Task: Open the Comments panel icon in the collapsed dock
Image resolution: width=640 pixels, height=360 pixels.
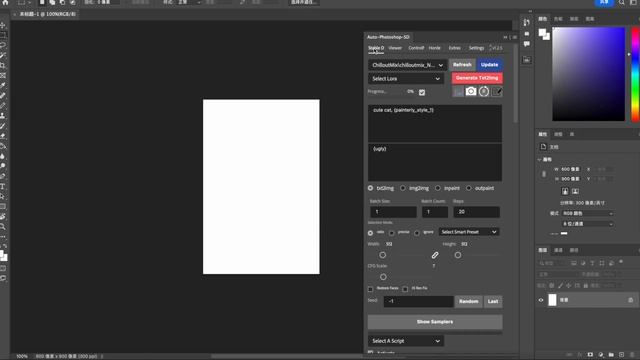Action: [527, 44]
